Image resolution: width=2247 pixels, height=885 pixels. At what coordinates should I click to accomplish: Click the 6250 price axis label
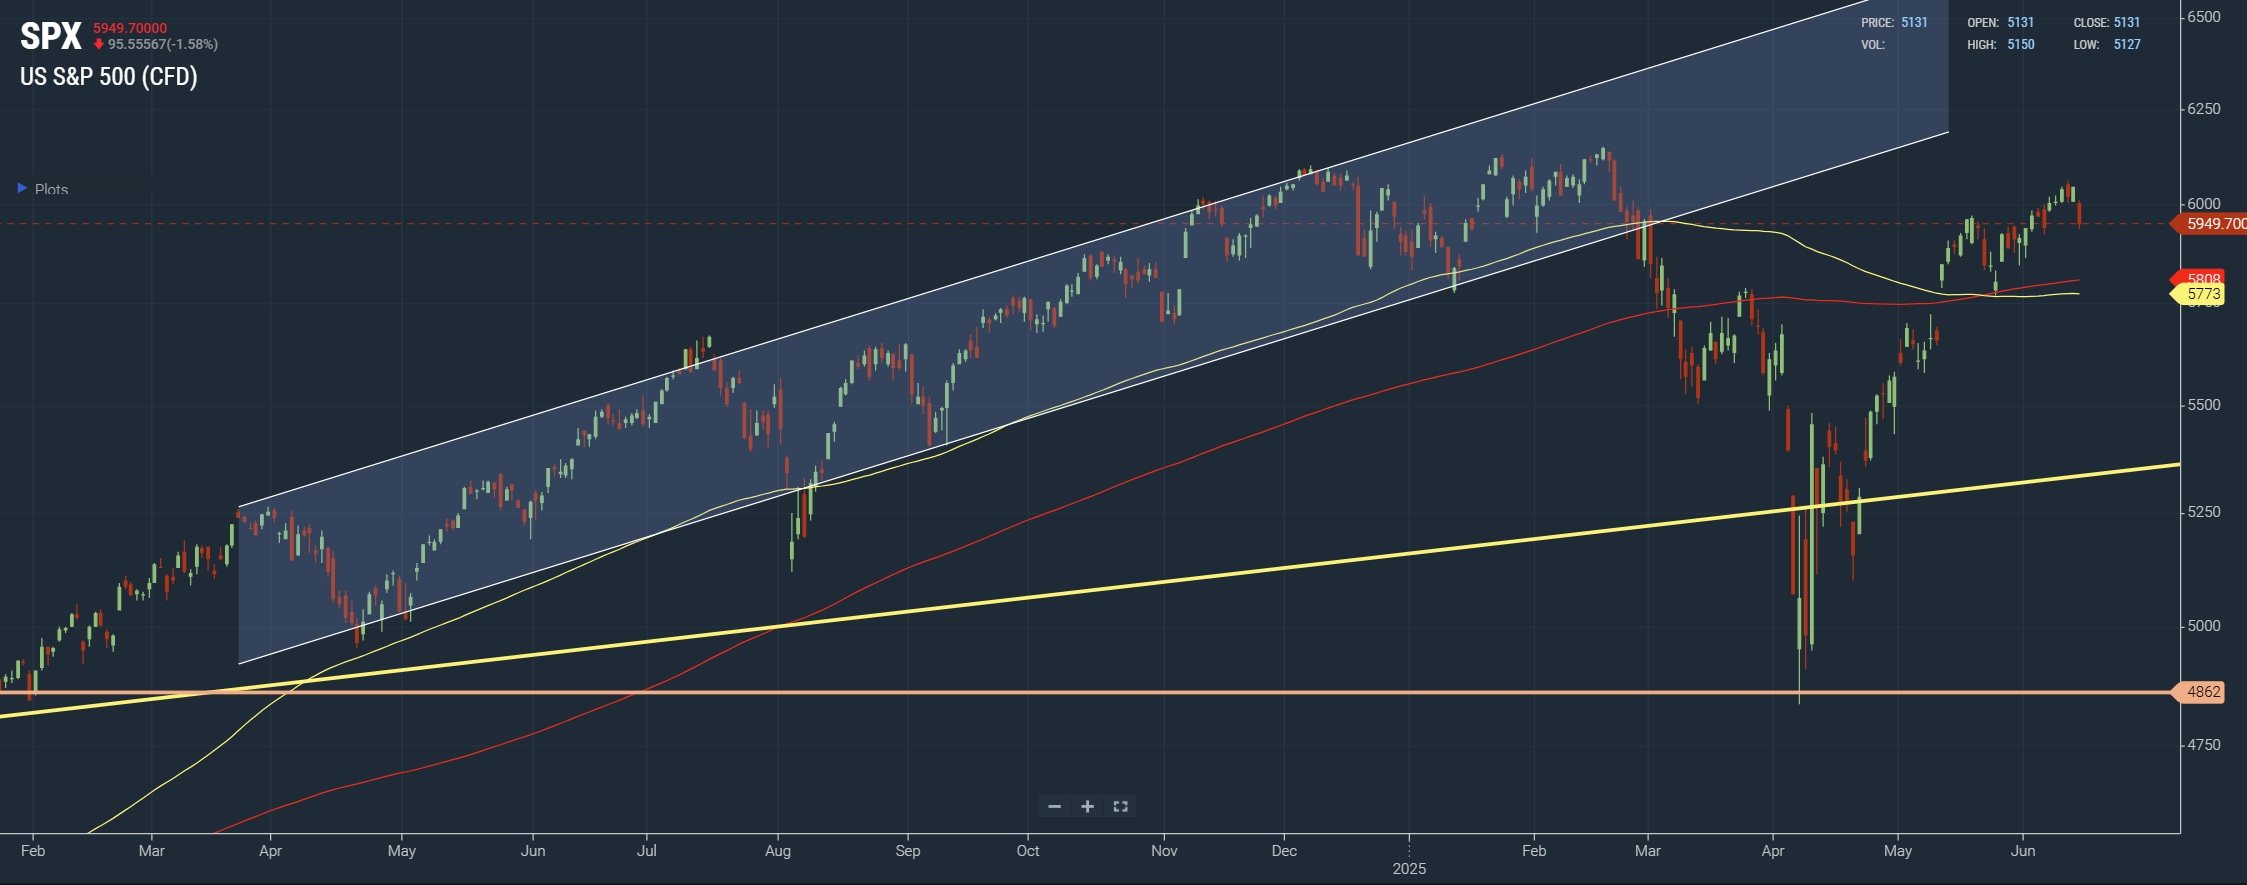tap(2204, 109)
